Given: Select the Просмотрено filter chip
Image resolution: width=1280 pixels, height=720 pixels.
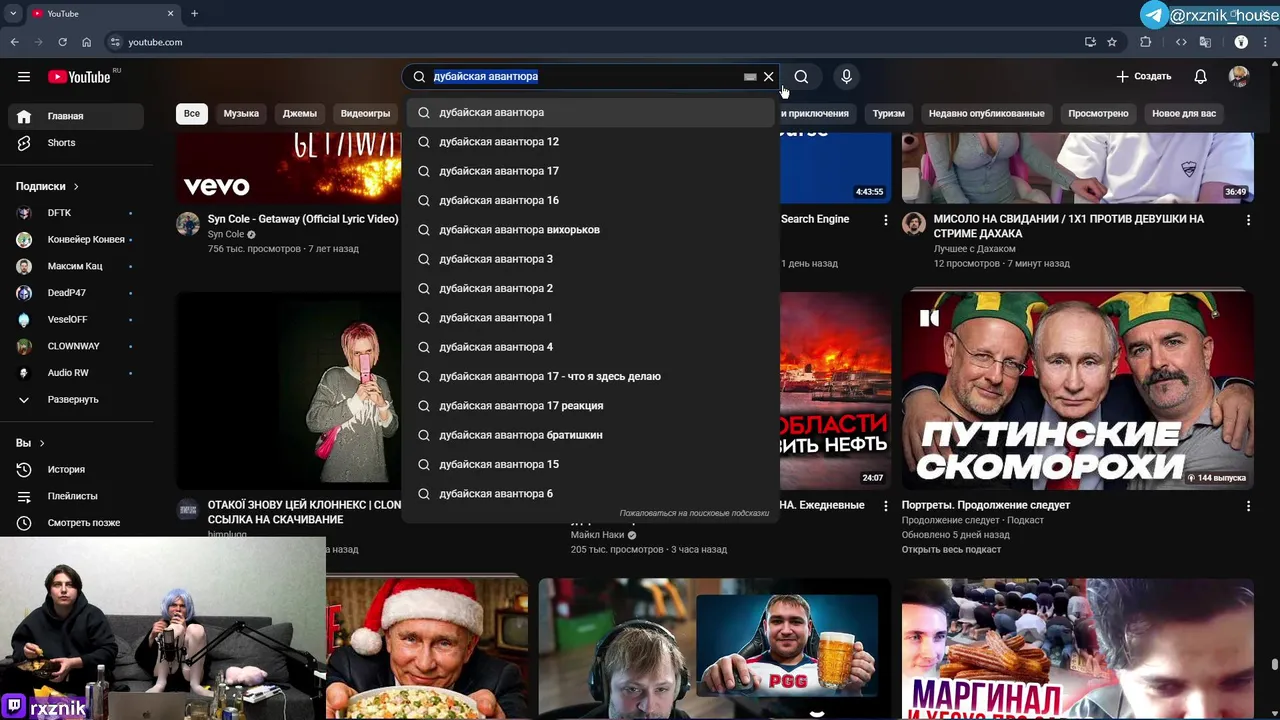Looking at the screenshot, I should [1098, 114].
